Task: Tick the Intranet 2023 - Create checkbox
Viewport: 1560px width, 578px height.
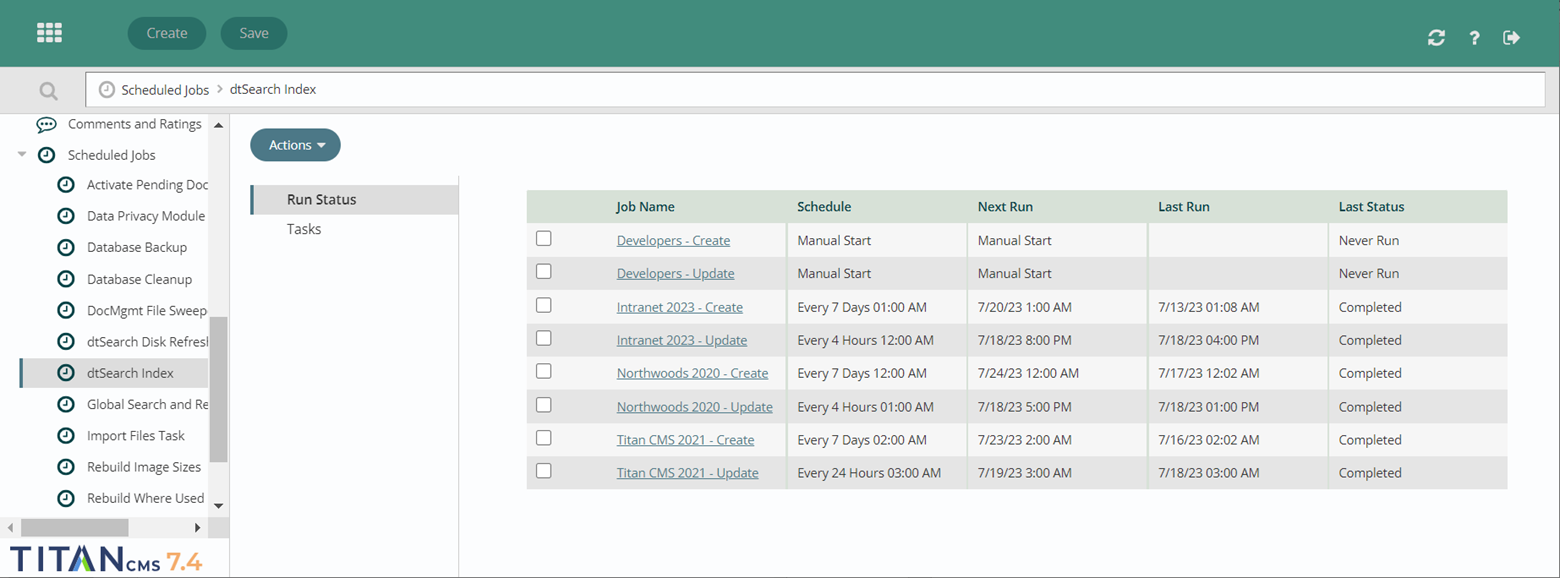Action: [544, 305]
